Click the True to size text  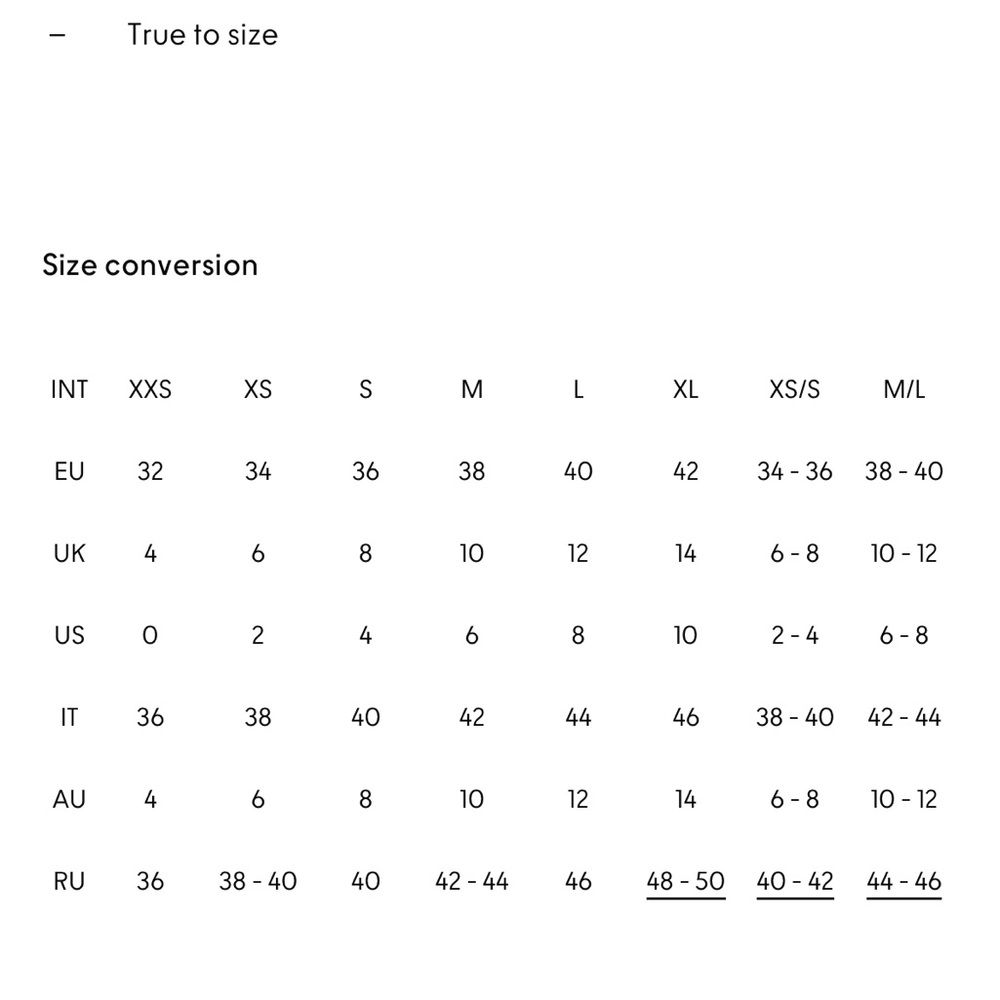point(202,35)
